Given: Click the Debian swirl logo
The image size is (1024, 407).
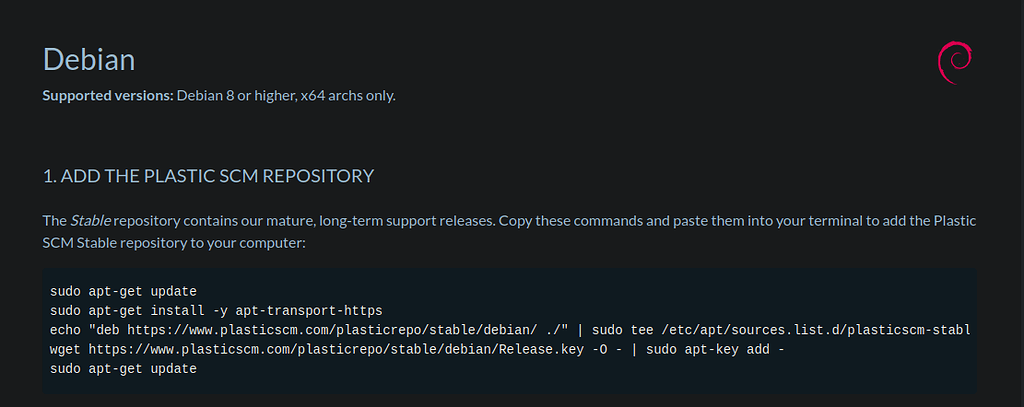Looking at the screenshot, I should tap(954, 63).
